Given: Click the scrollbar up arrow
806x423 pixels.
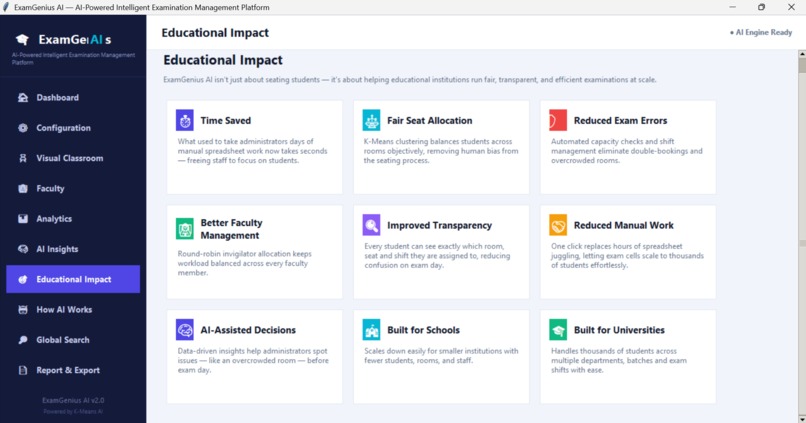Looking at the screenshot, I should (802, 53).
